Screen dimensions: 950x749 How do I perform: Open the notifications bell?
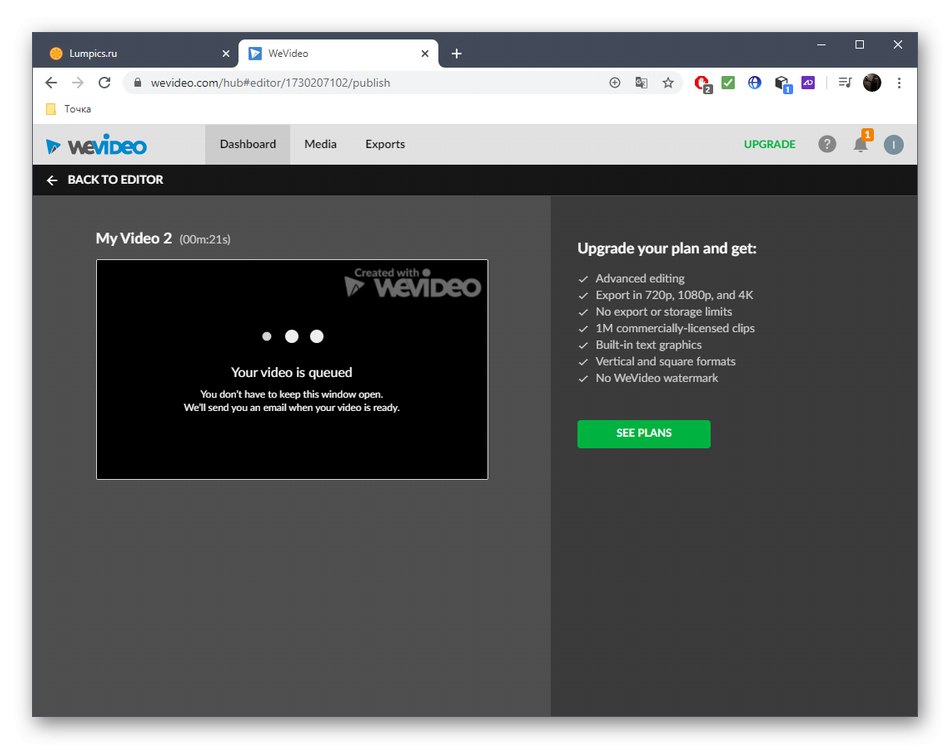(x=861, y=144)
